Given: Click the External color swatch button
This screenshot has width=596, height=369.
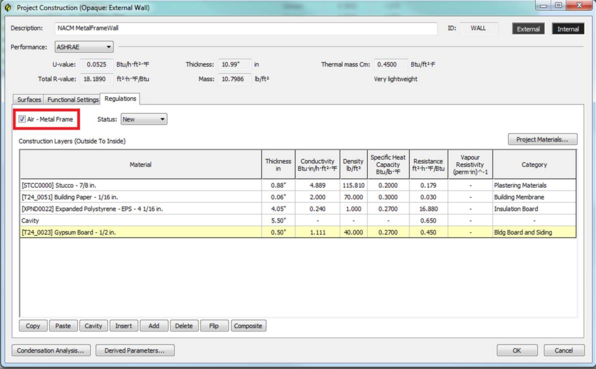Looking at the screenshot, I should tap(528, 29).
